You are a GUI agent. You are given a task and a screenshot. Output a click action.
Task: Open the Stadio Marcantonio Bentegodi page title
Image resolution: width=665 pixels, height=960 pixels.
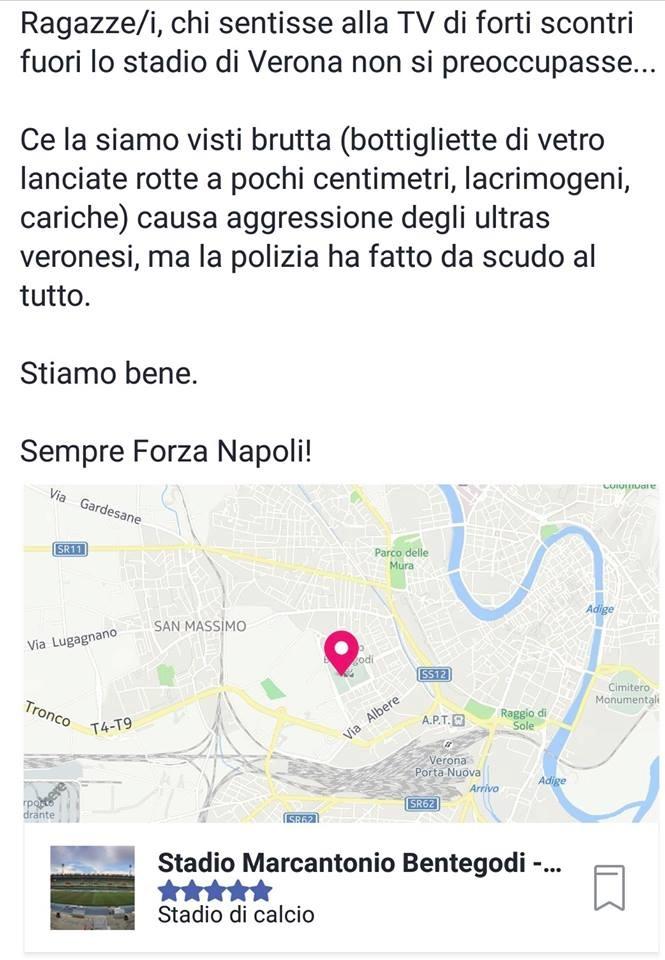pos(359,863)
